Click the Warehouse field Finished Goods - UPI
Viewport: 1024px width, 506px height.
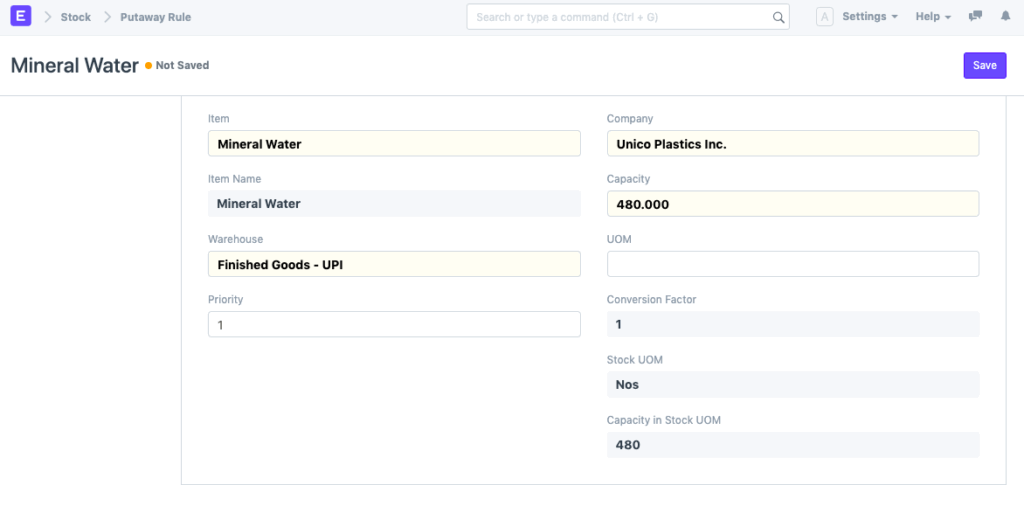pos(393,264)
